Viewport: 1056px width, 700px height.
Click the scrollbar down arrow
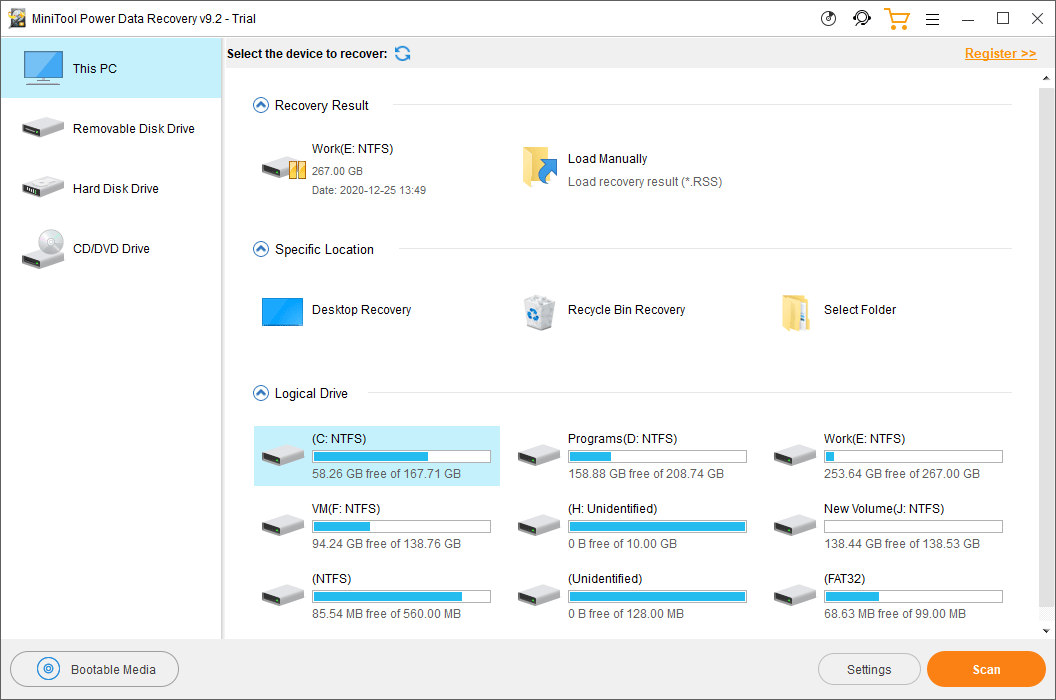coord(1046,631)
